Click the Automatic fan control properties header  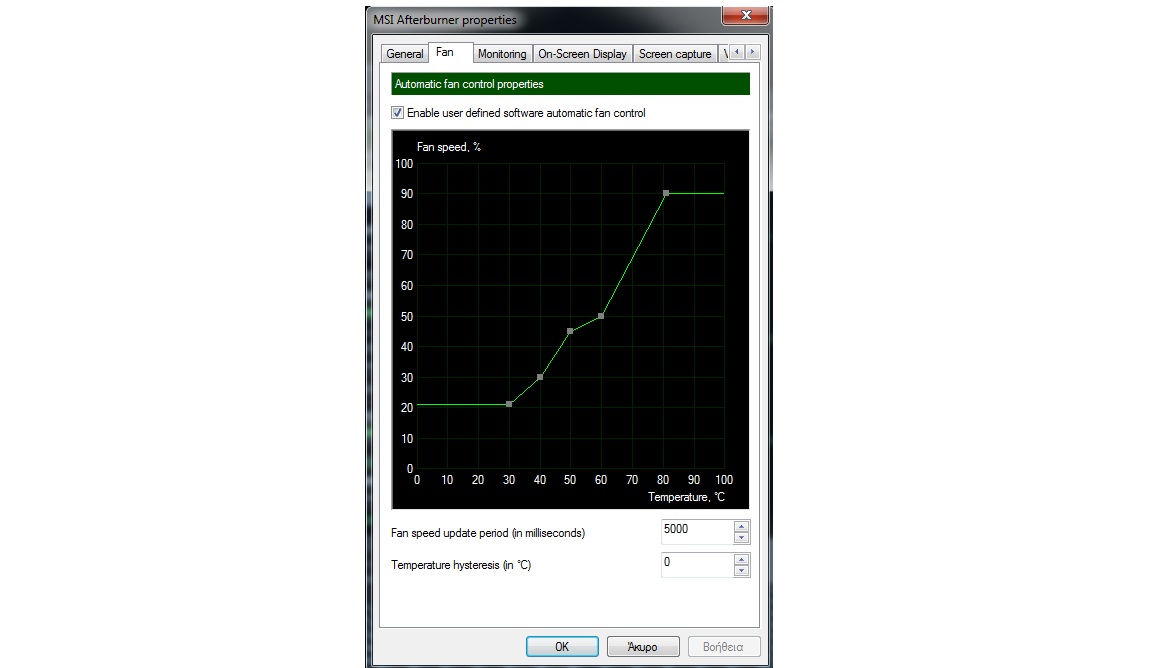pos(570,84)
